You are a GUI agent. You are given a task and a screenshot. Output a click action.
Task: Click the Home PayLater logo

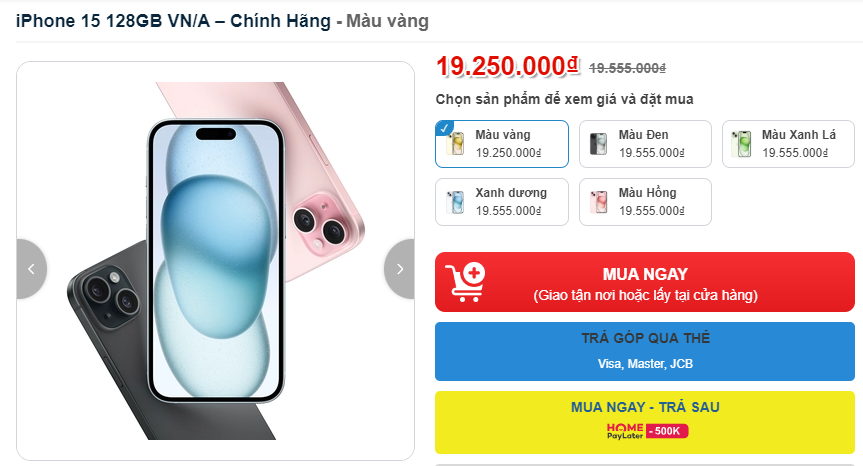625,431
